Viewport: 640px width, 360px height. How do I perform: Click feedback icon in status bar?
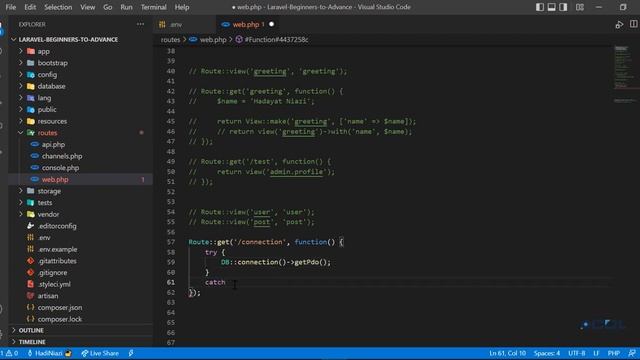pyautogui.click(x=632, y=353)
